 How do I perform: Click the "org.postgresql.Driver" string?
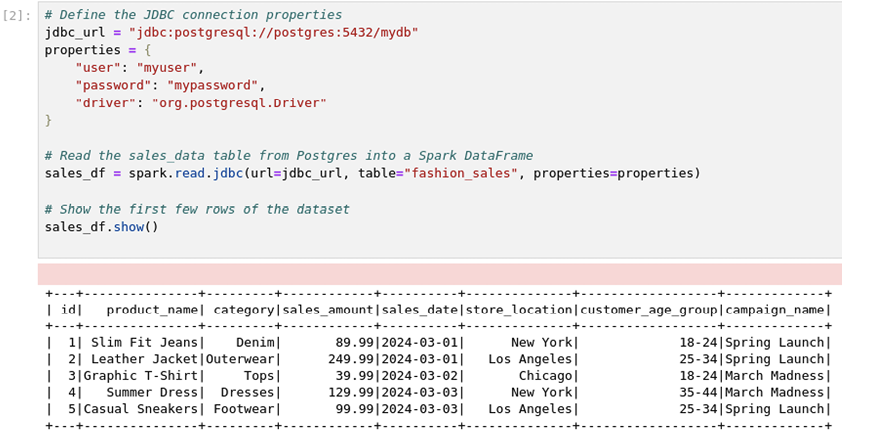click(239, 103)
